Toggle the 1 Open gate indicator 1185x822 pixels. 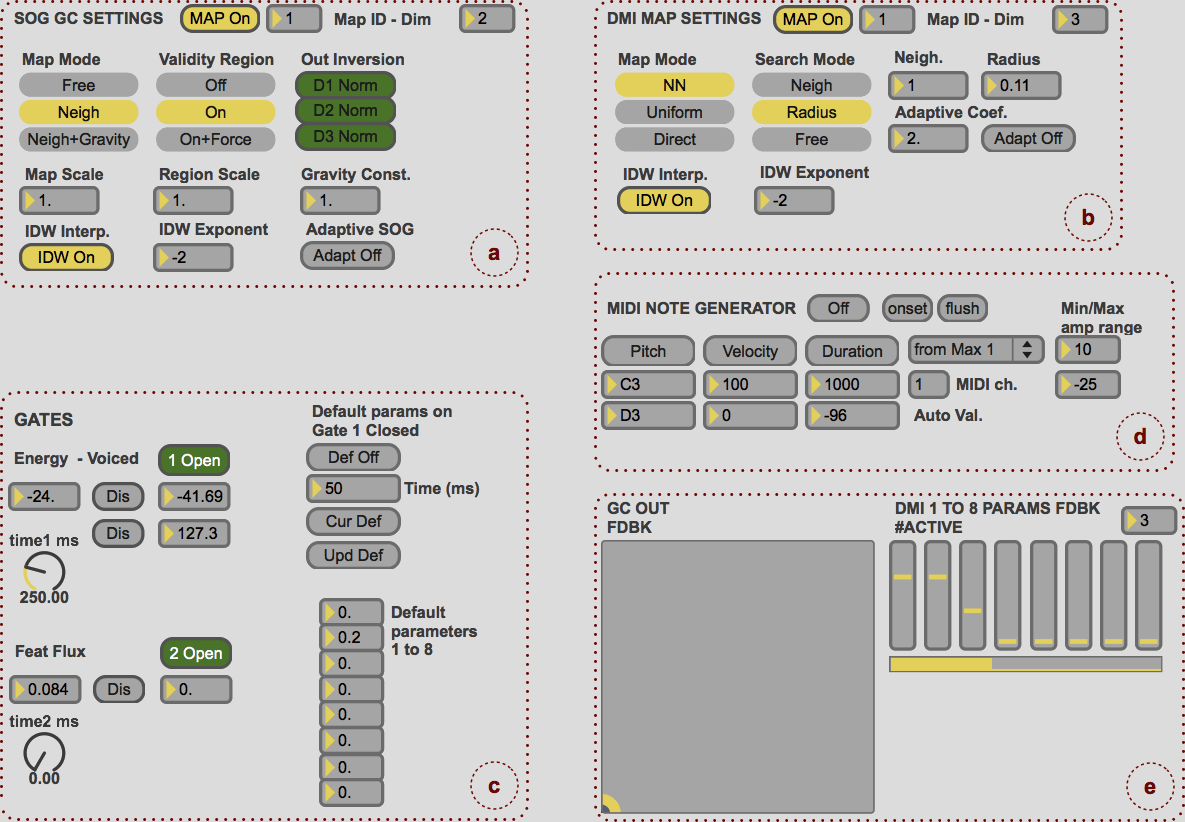(194, 460)
